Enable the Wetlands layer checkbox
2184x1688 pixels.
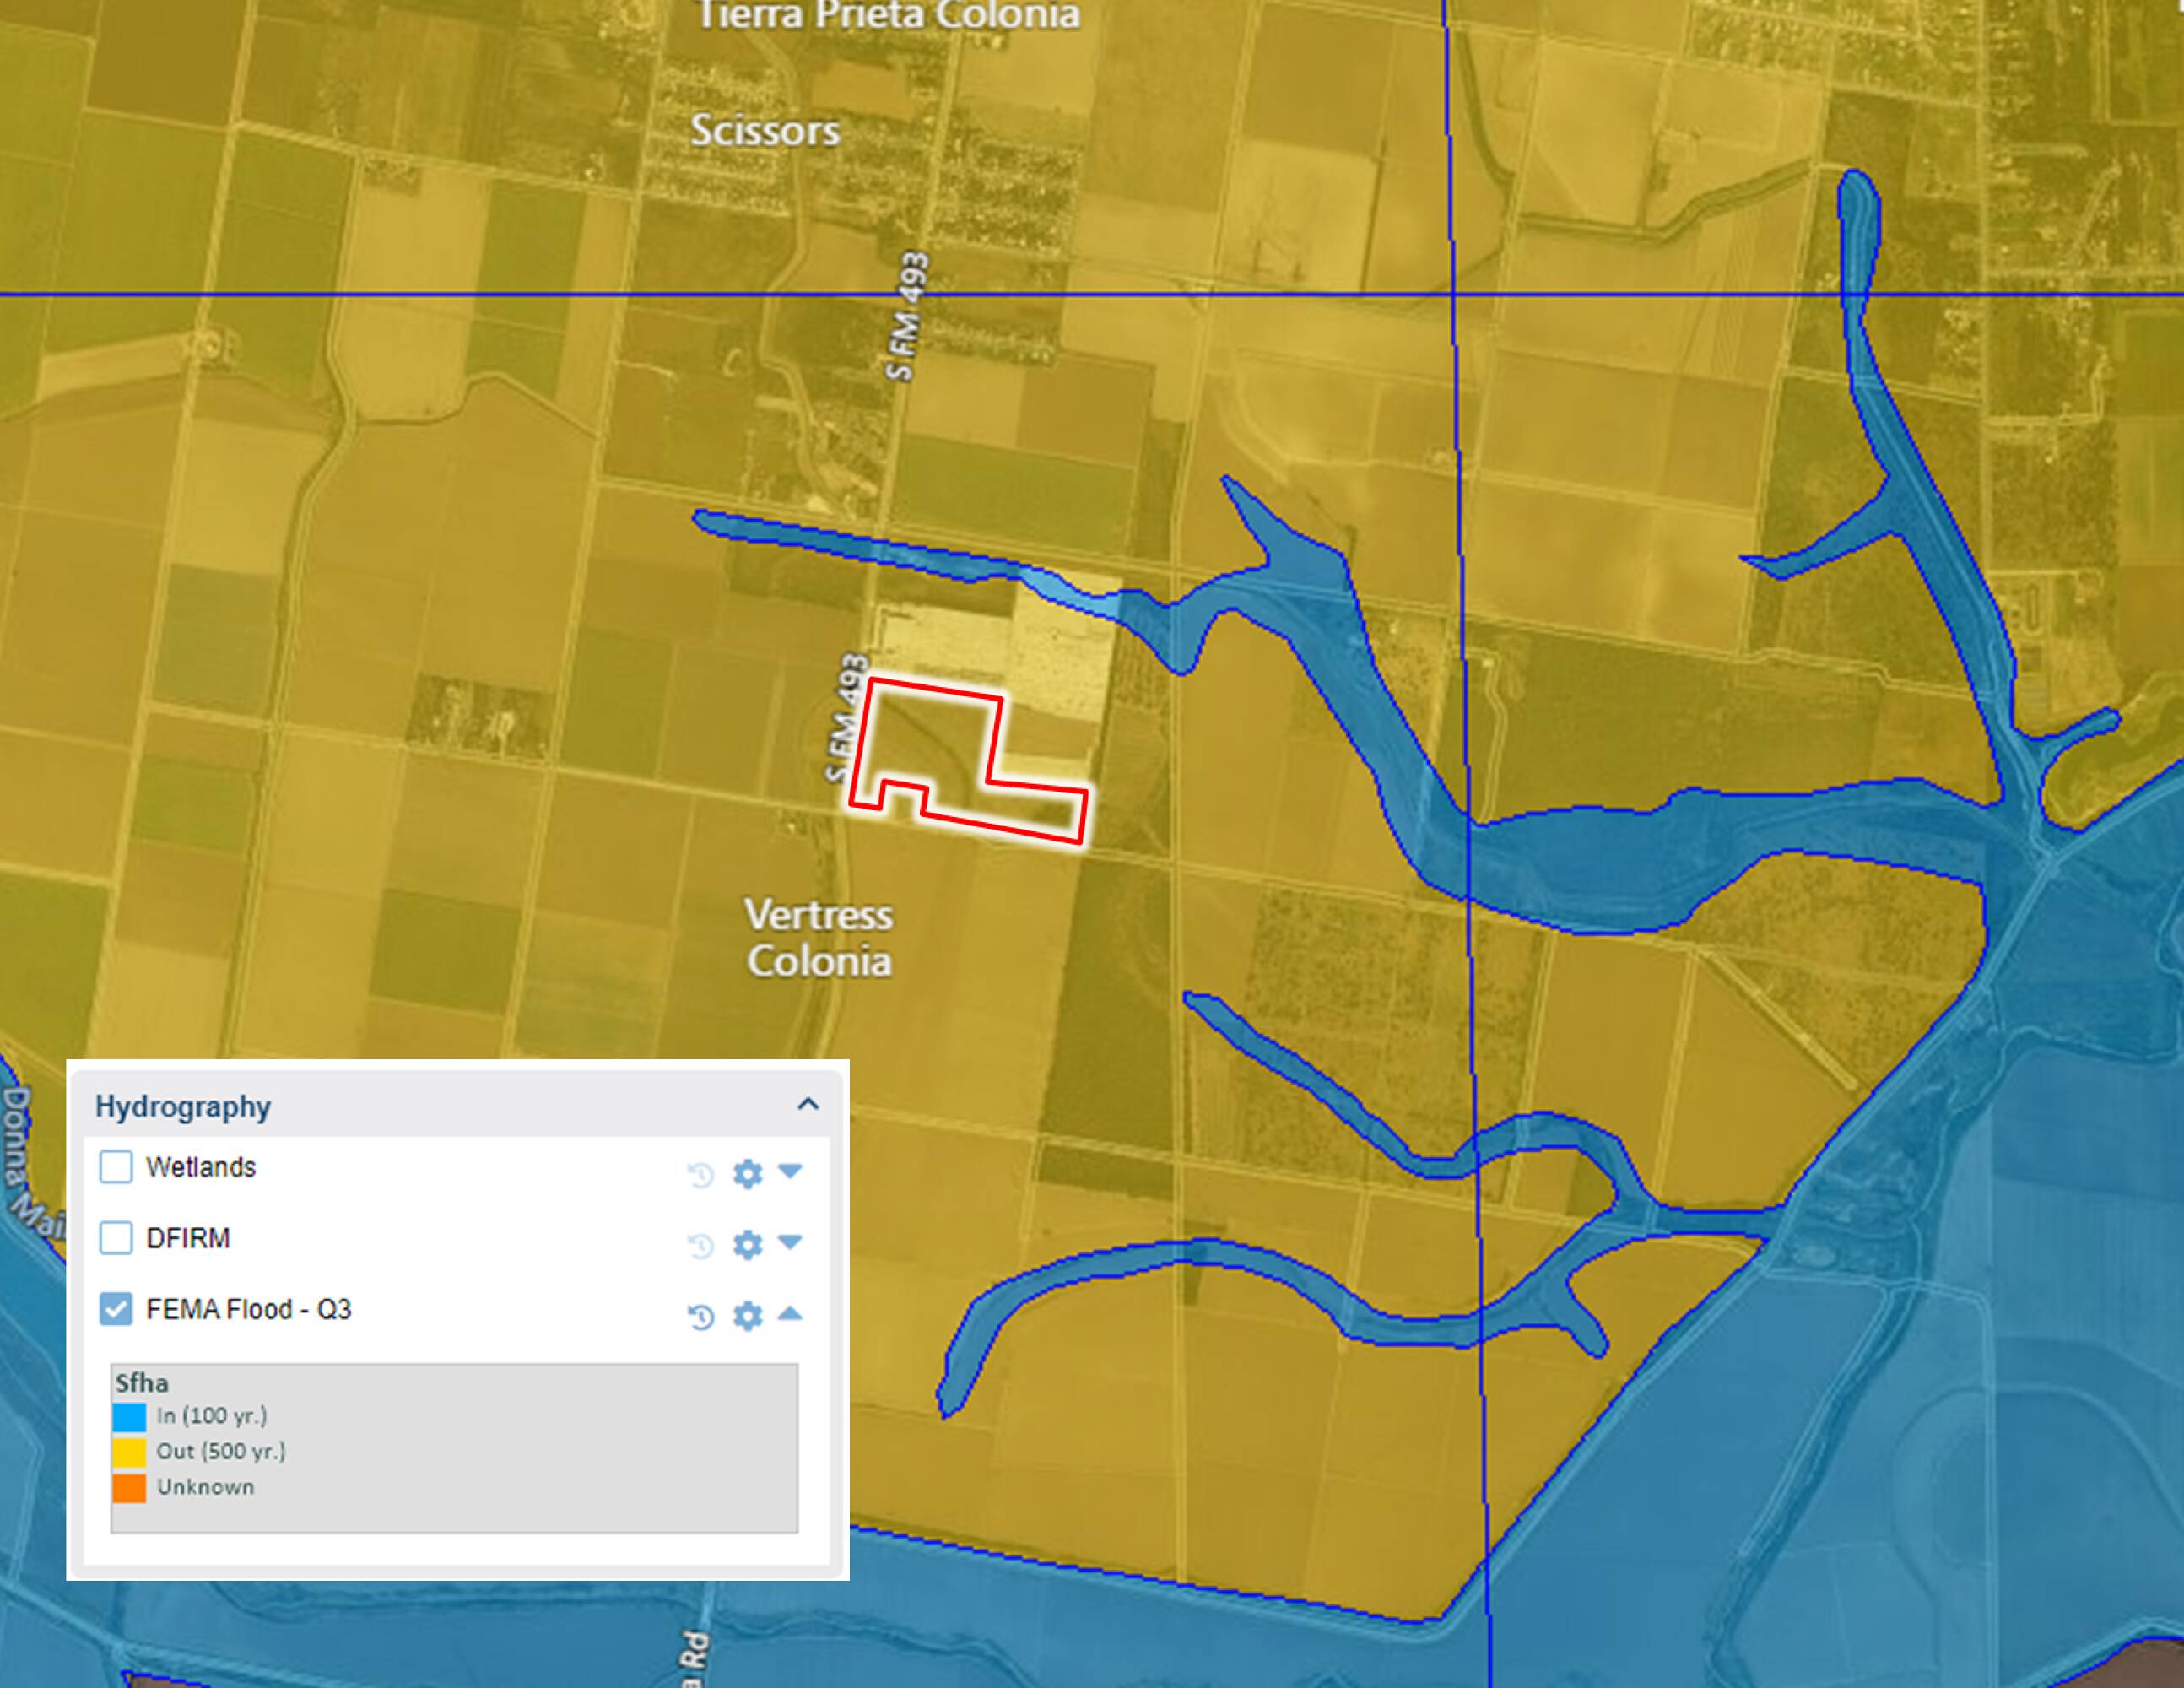[116, 1166]
